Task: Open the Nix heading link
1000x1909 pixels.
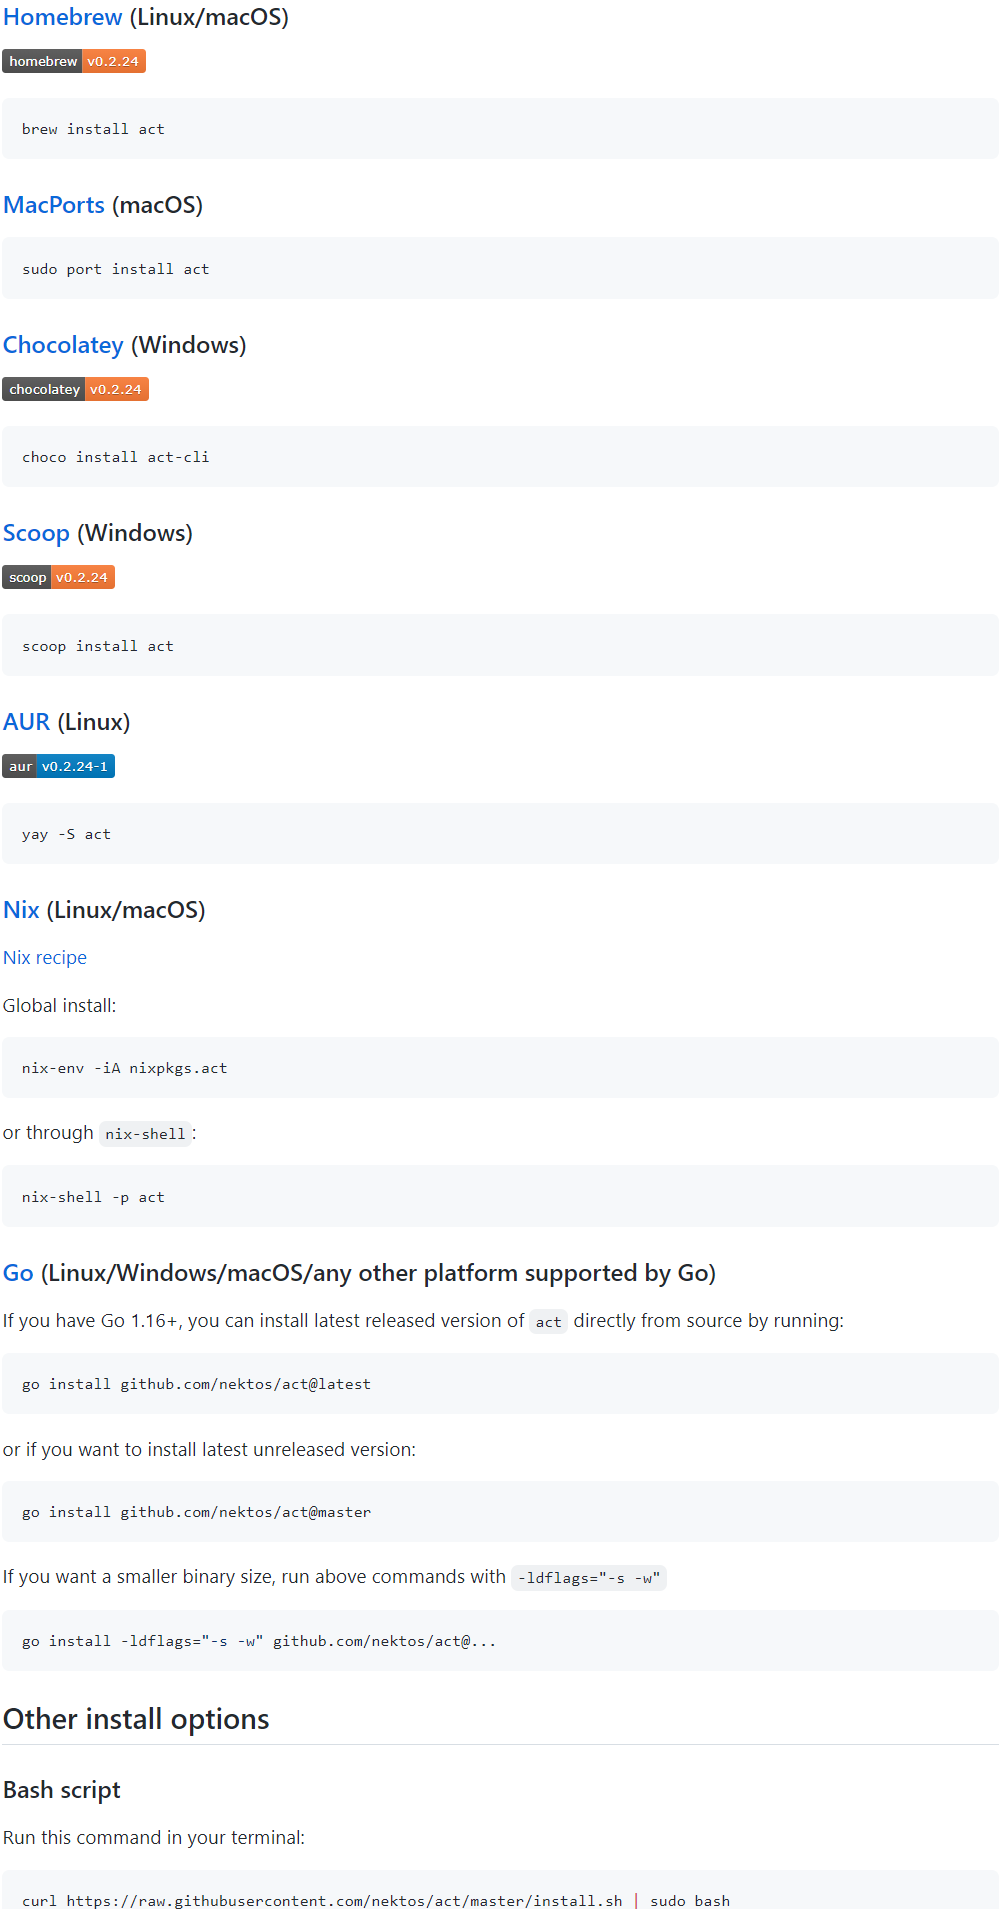Action: (21, 910)
